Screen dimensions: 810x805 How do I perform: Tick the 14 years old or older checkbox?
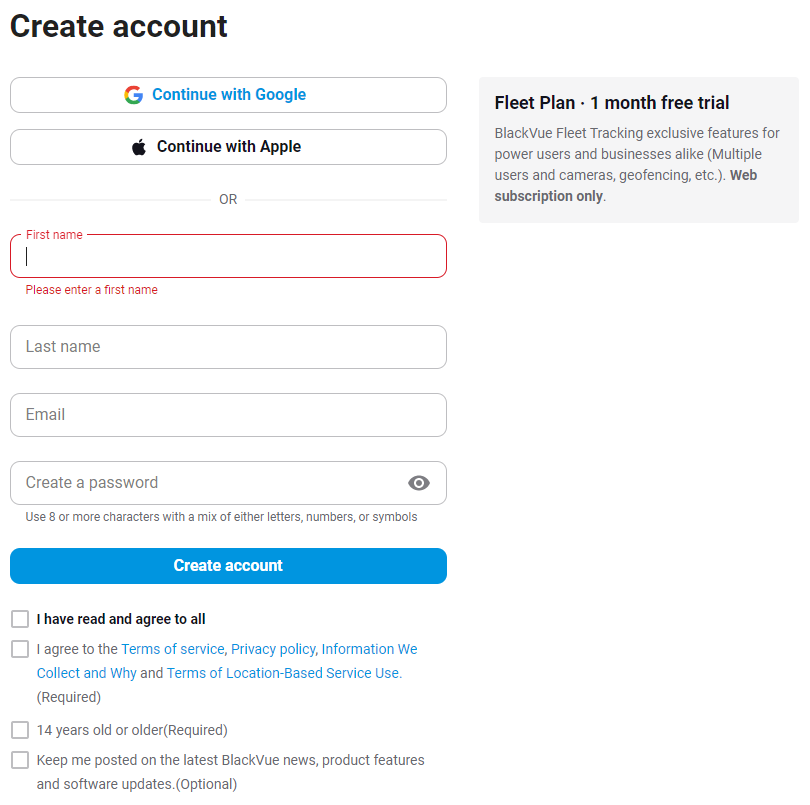[20, 730]
